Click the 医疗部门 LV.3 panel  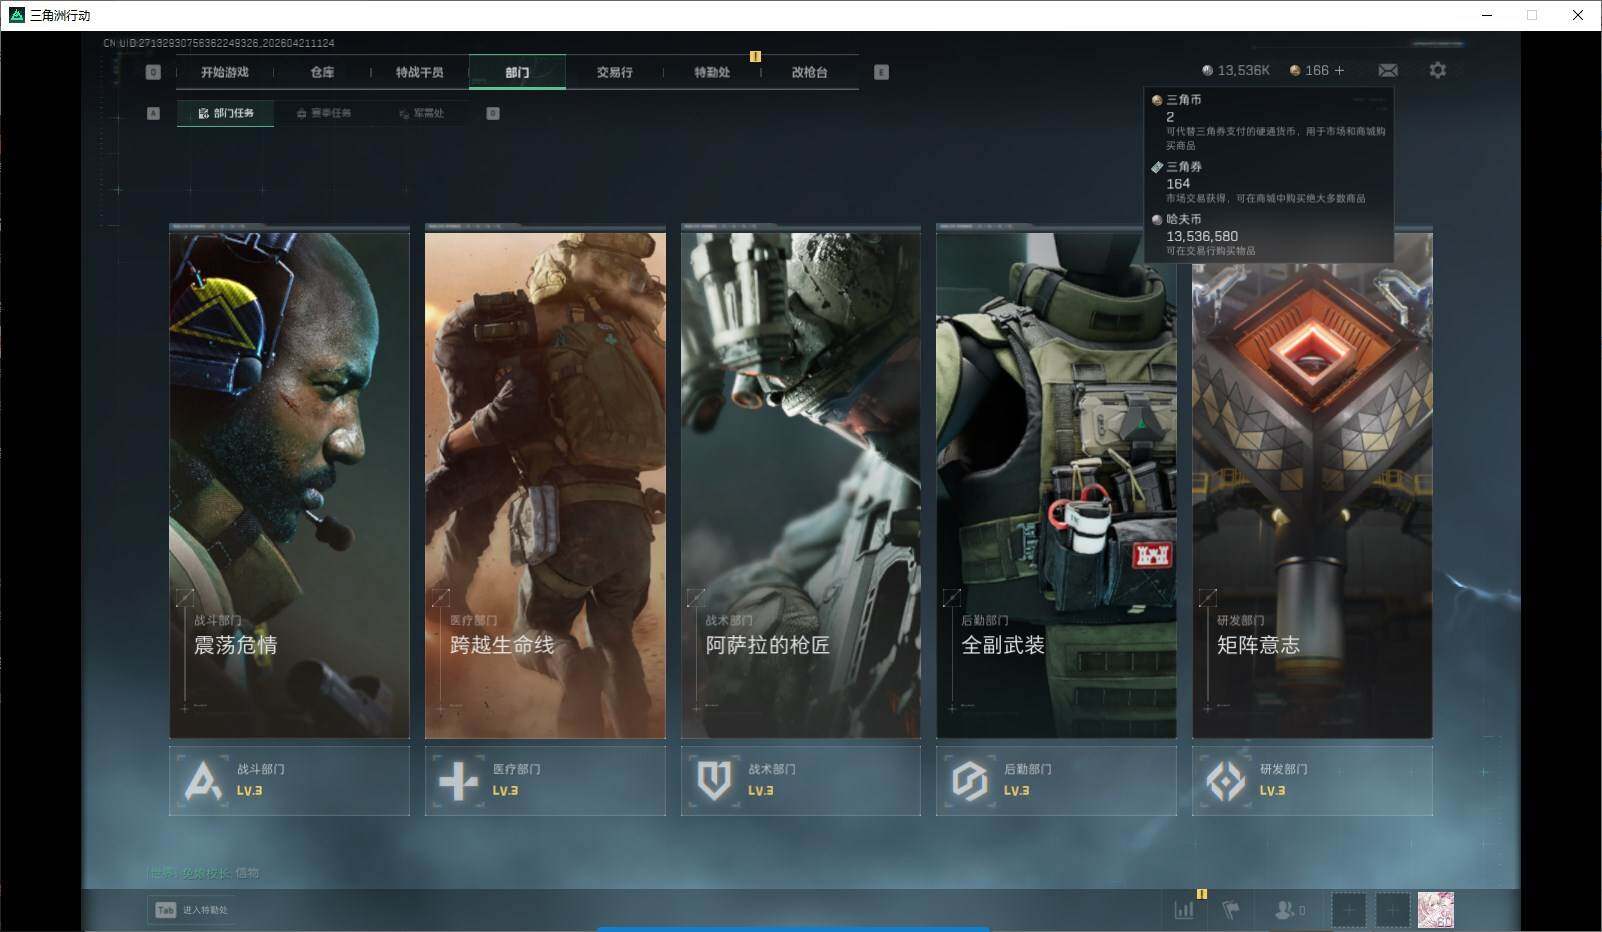coord(545,780)
